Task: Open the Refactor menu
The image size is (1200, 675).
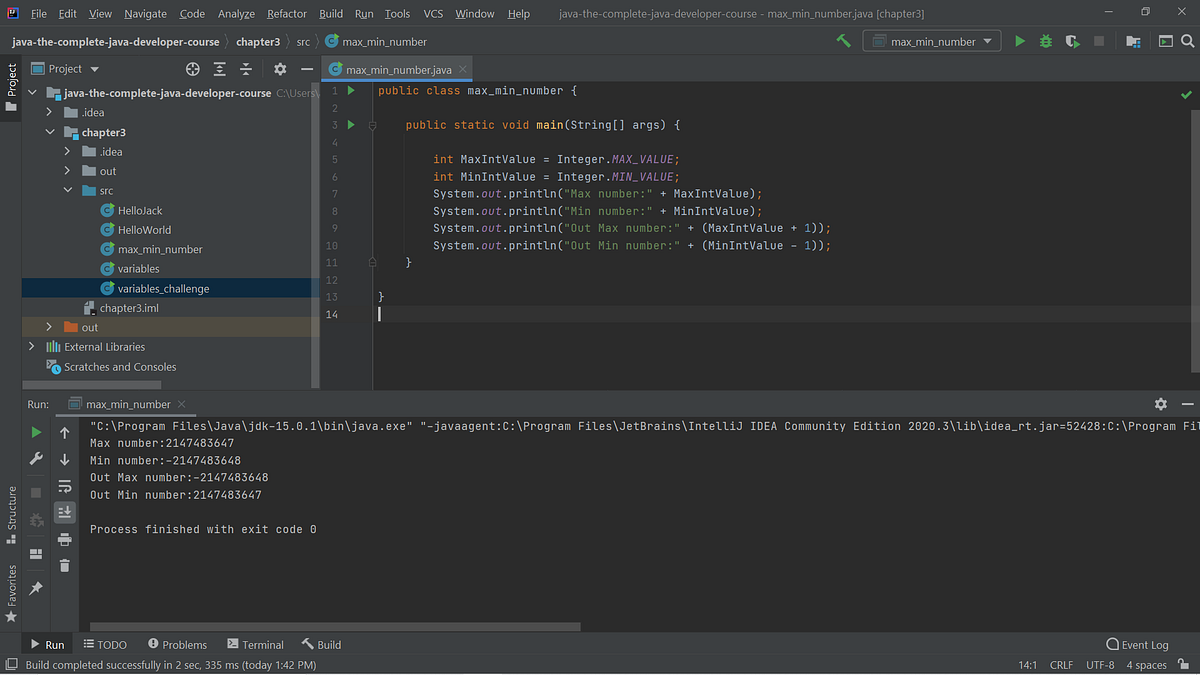Action: tap(287, 14)
